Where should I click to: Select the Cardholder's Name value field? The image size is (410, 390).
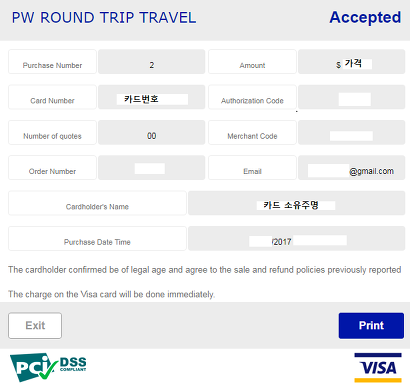[297, 203]
